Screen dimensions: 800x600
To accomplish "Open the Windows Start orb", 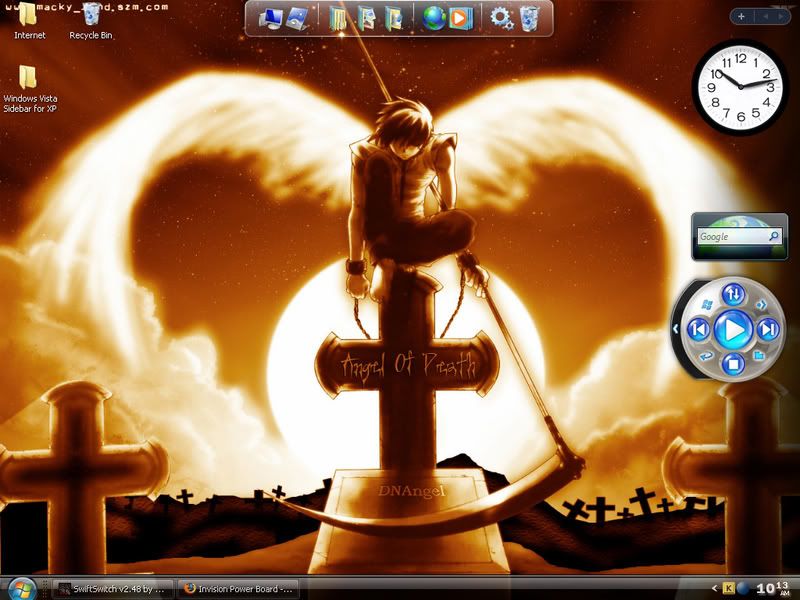I will [x=21, y=589].
